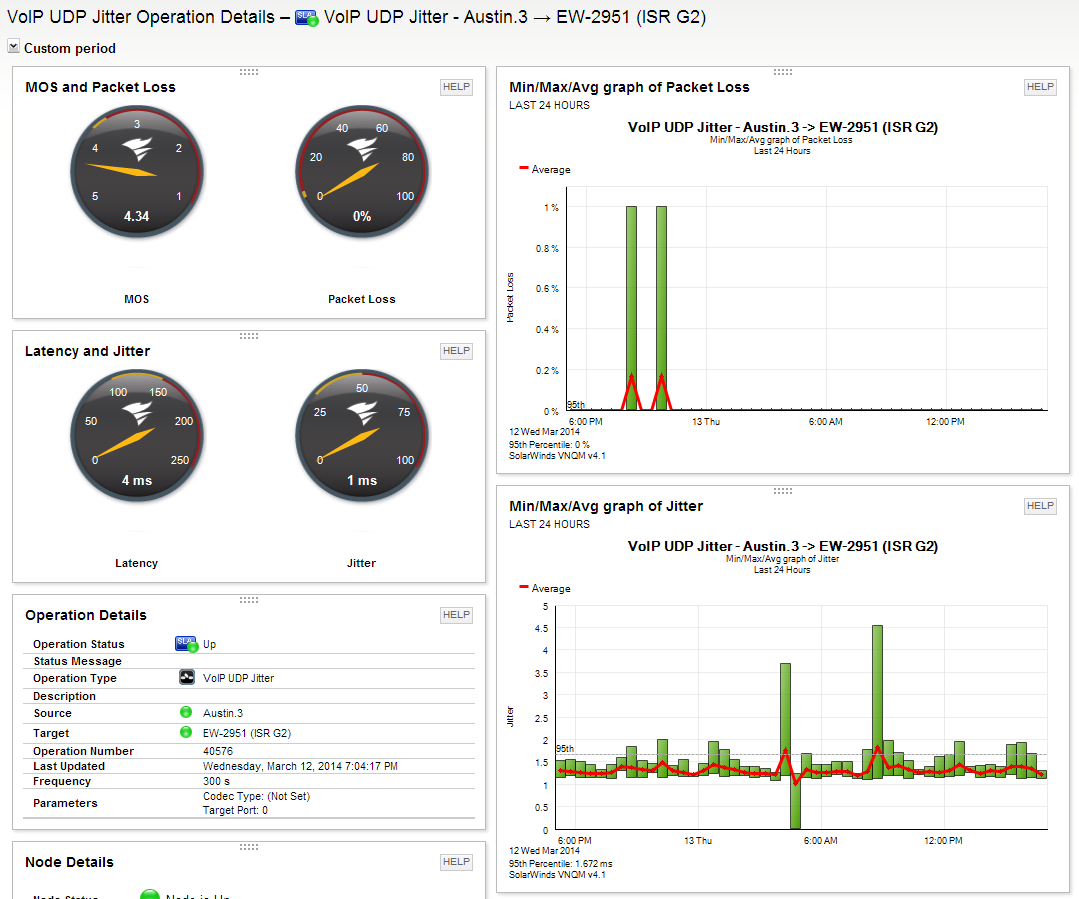Image resolution: width=1079 pixels, height=899 pixels.
Task: Open Help for MOS and Packet Loss
Action: pos(456,87)
